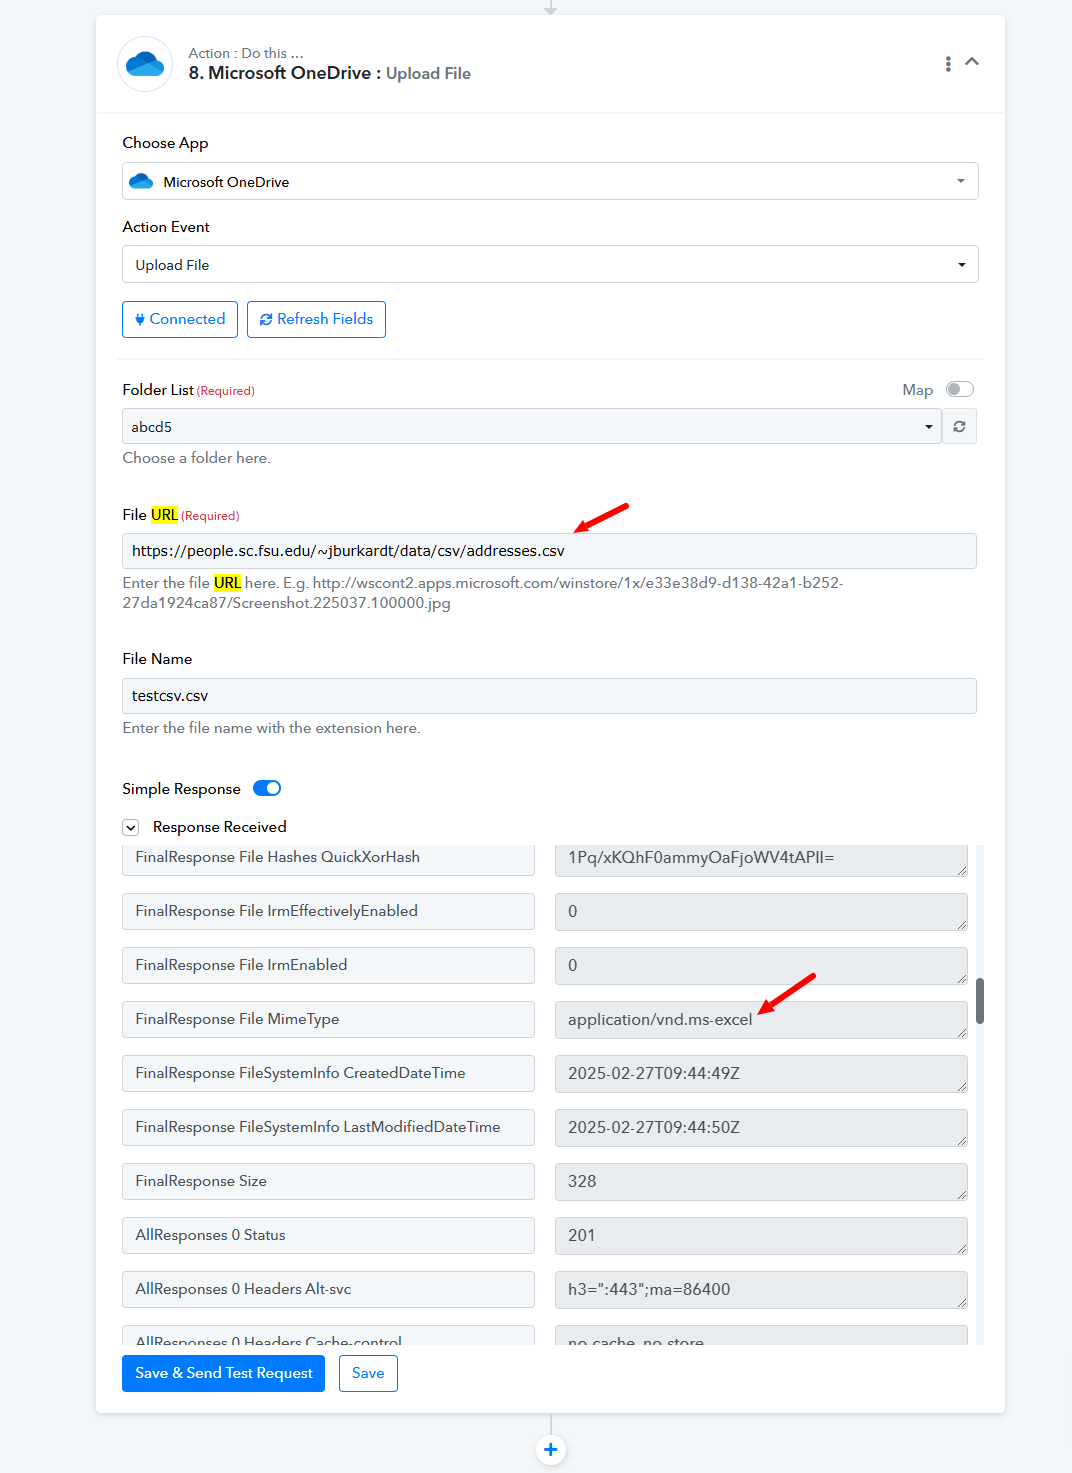The width and height of the screenshot is (1072, 1473).
Task: Toggle the Map switch for Folder List
Action: (x=959, y=389)
